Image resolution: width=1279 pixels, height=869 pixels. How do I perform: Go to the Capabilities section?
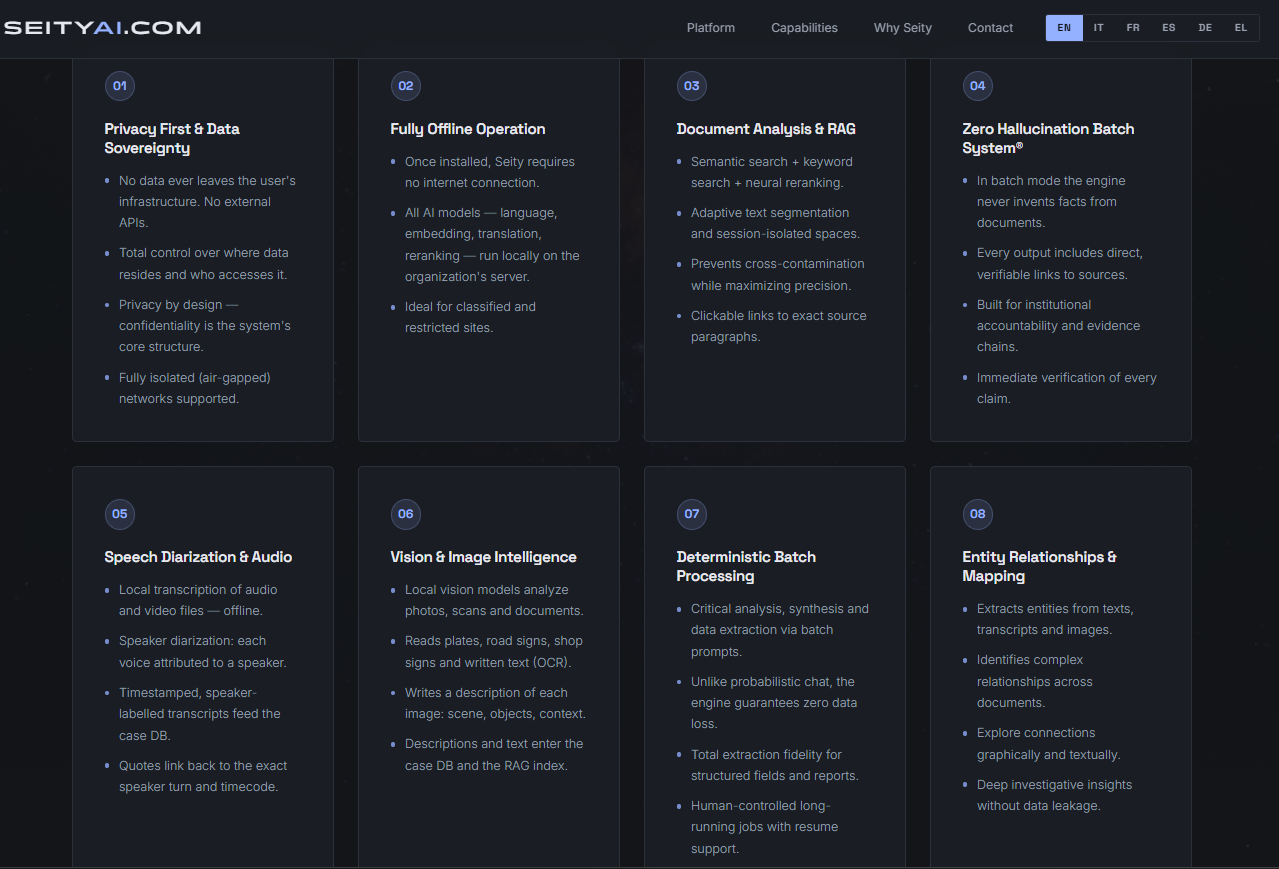[x=804, y=28]
